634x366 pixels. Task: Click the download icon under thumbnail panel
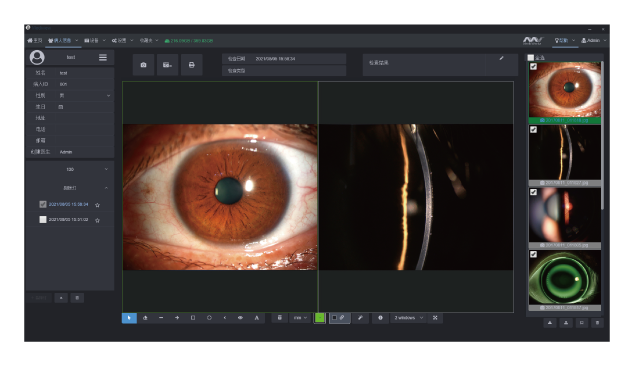click(566, 323)
